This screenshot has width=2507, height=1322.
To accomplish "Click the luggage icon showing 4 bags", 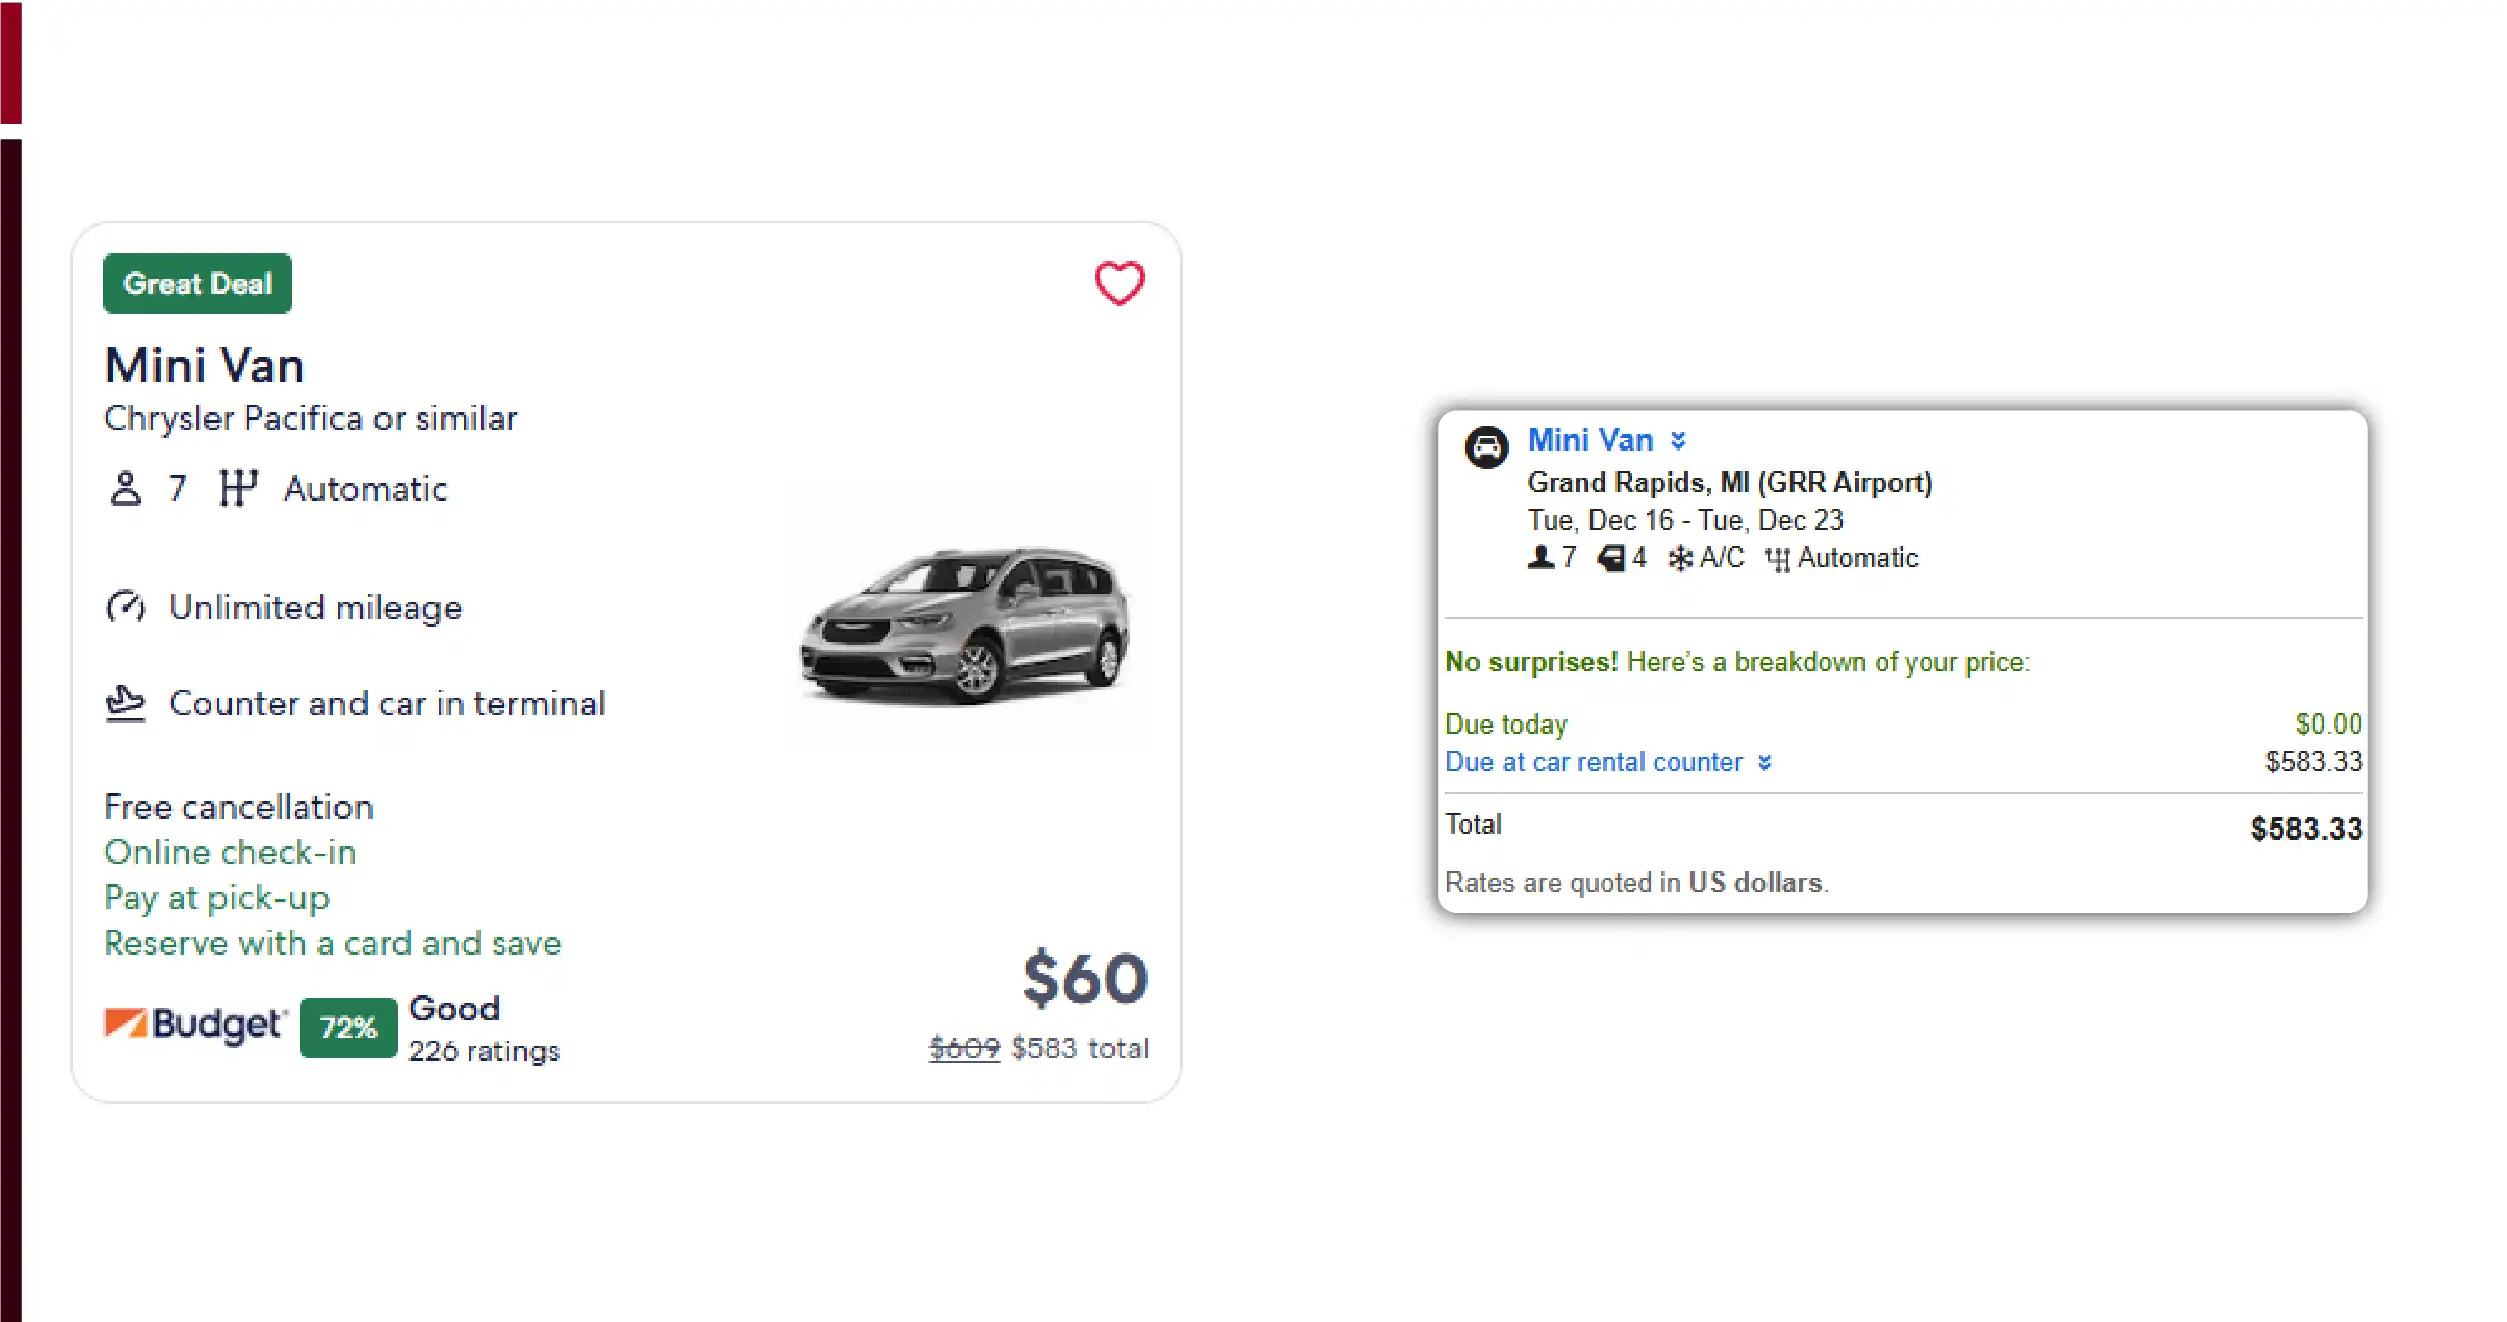I will point(1611,558).
